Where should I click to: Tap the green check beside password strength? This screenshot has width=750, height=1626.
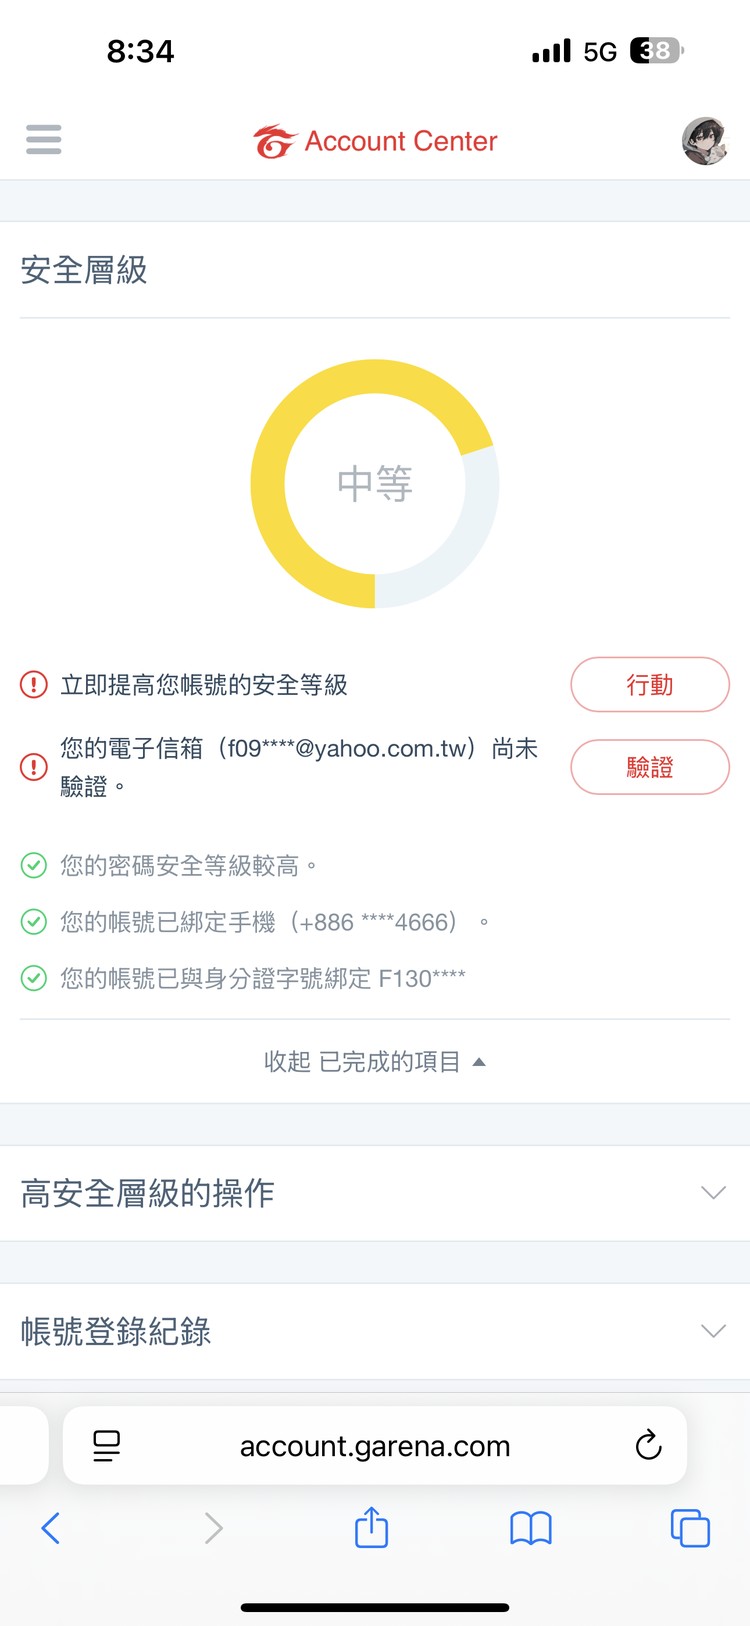(34, 865)
